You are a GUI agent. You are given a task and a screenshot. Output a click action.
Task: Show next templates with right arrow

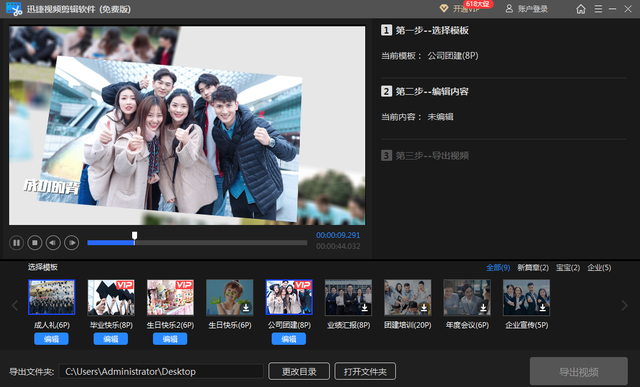[x=624, y=305]
